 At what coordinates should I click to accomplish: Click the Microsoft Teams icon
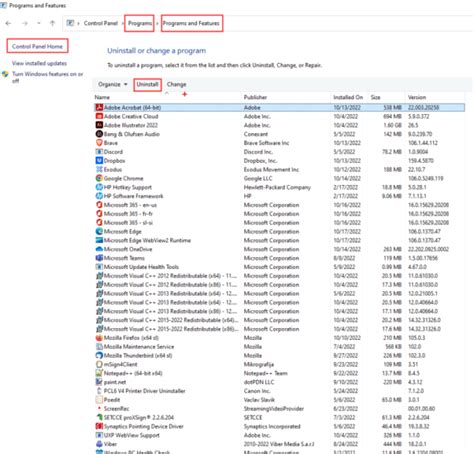(99, 258)
